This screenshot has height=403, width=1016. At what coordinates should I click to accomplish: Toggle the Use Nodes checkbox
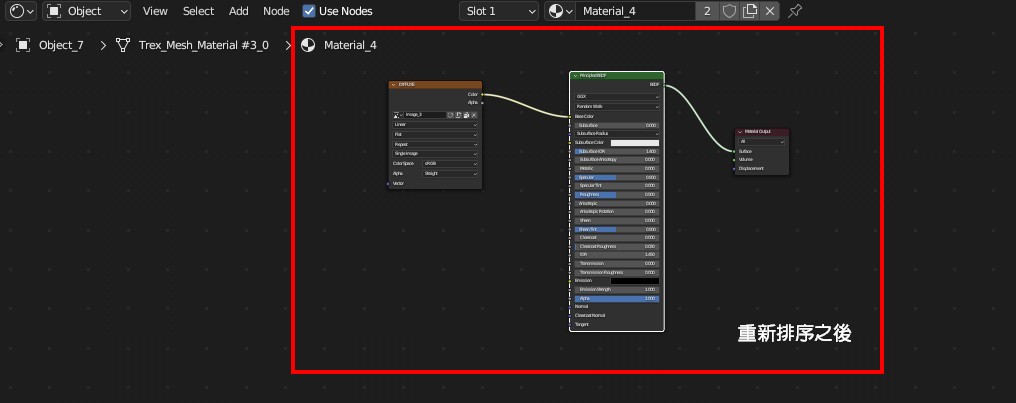309,11
